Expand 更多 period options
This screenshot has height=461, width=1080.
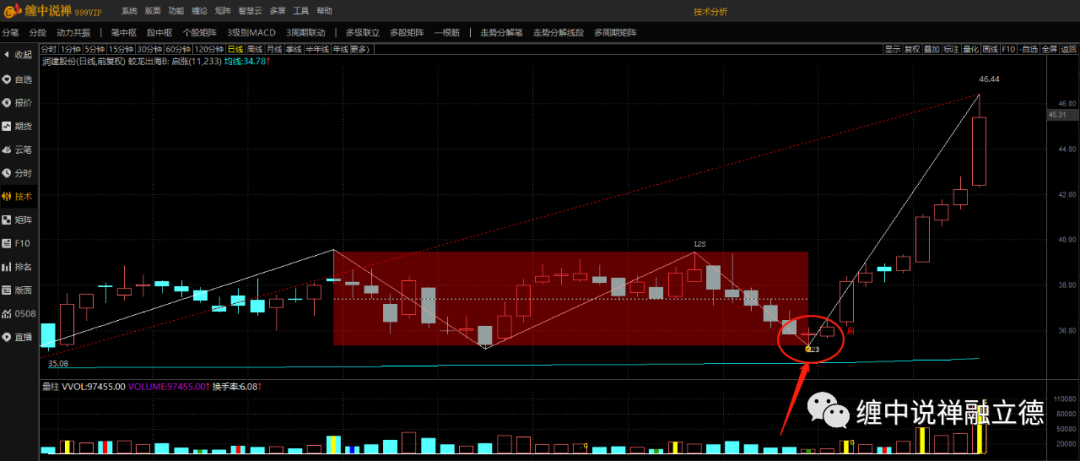360,49
